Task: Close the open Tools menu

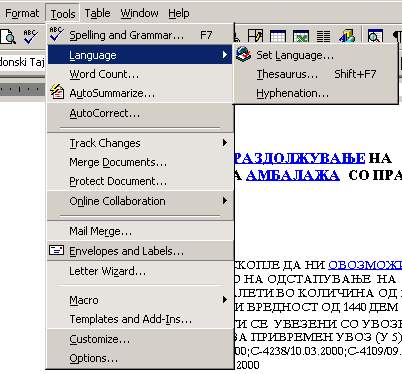Action: tap(63, 14)
